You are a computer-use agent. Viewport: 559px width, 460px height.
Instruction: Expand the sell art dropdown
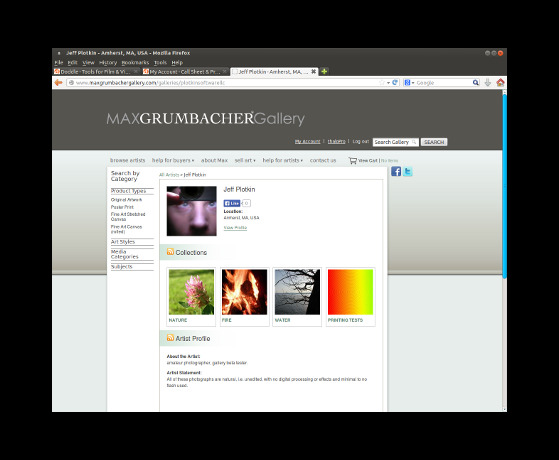point(245,160)
